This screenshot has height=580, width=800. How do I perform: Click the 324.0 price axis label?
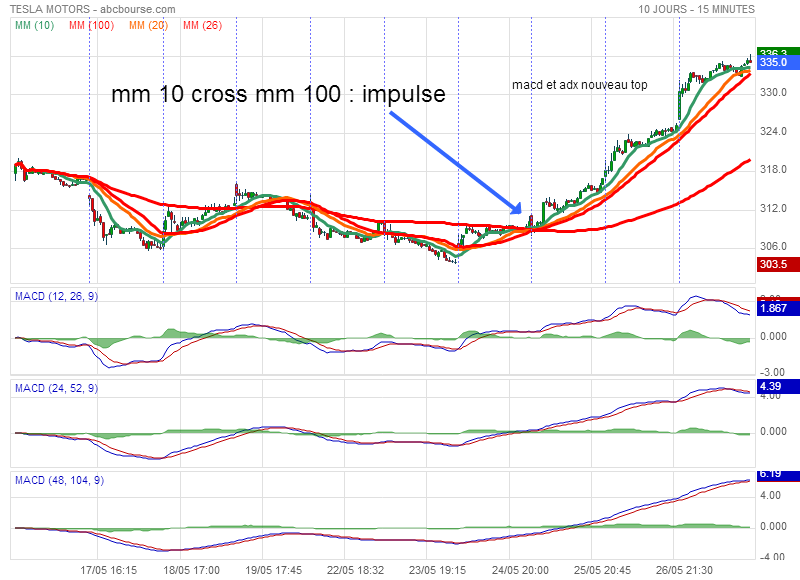(x=773, y=131)
